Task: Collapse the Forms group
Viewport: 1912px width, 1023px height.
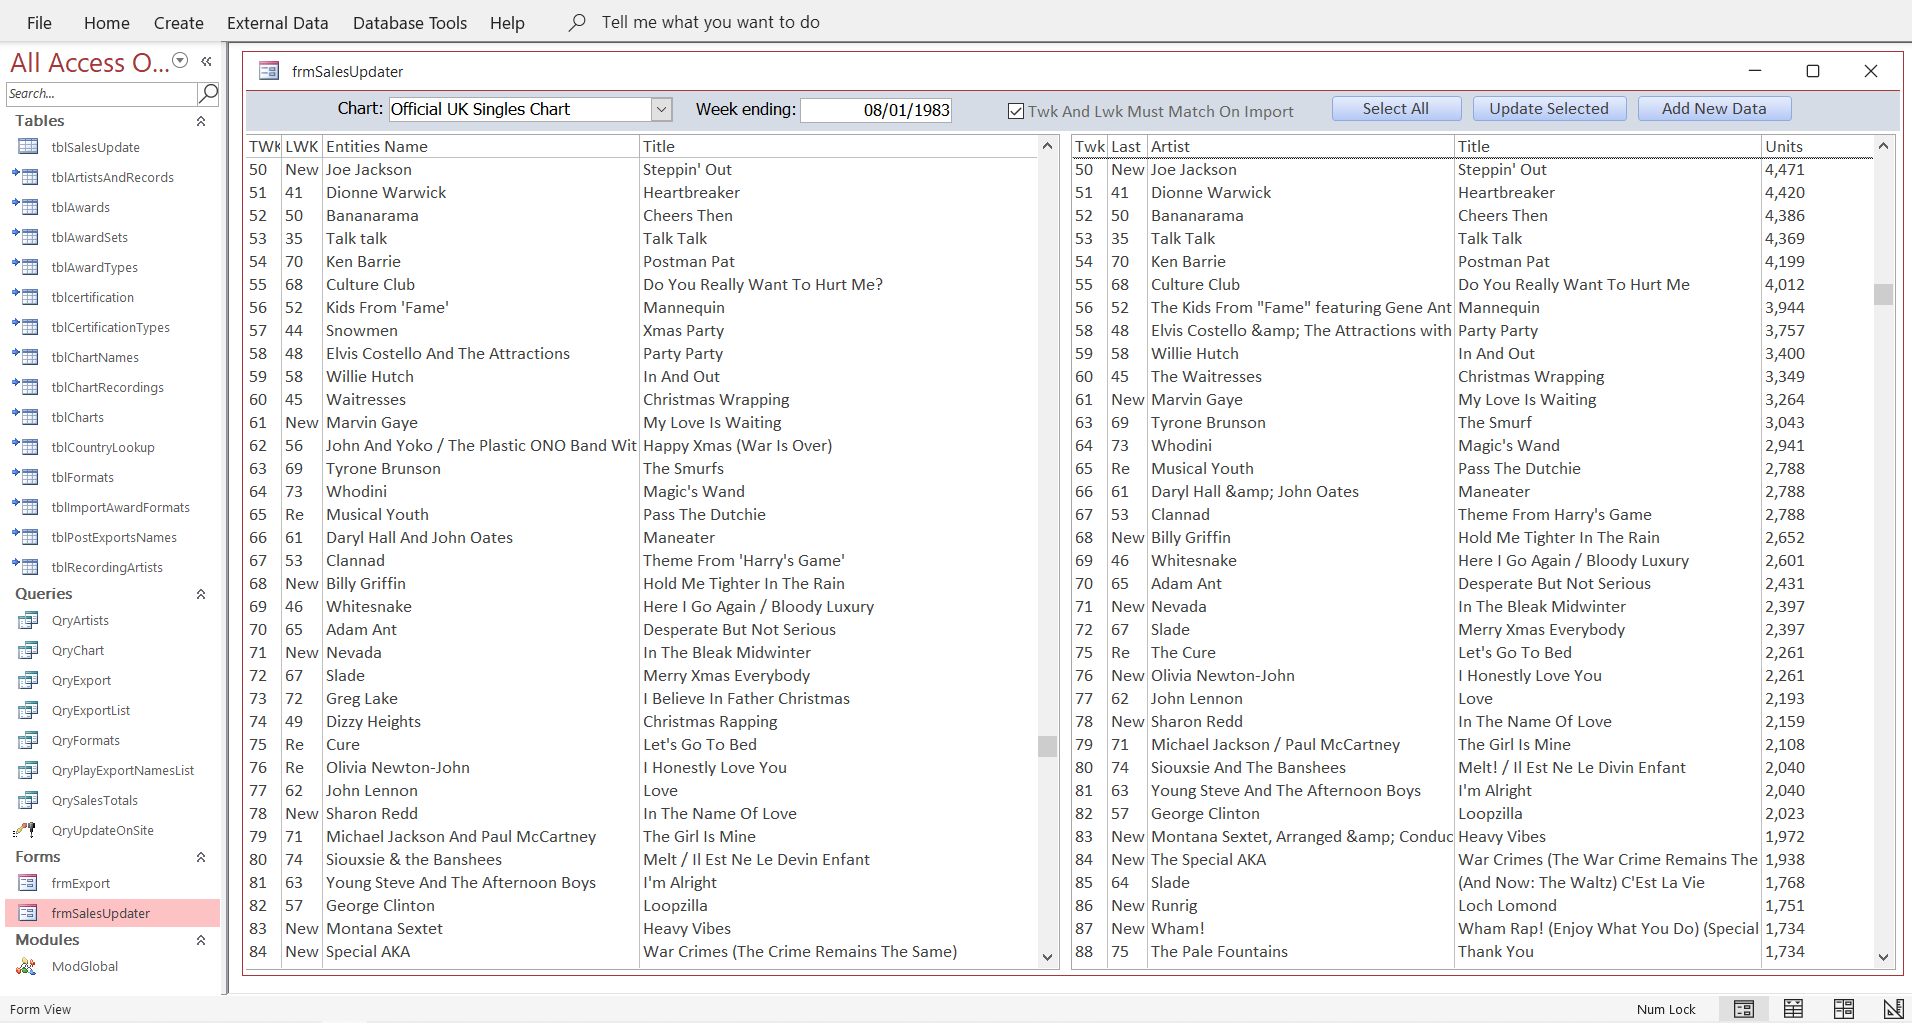Action: pos(201,857)
